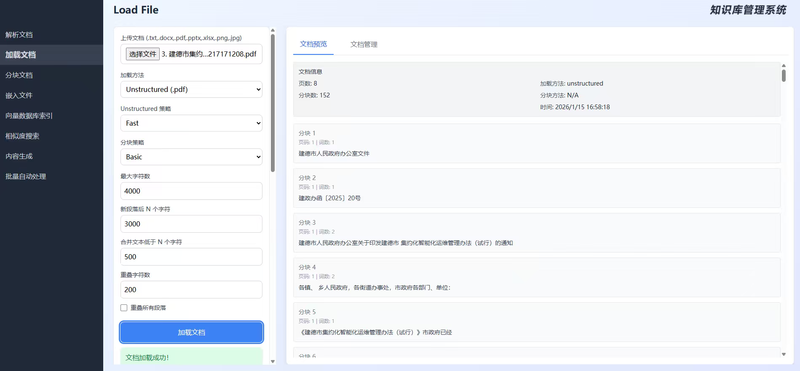Expand the 加载方法 Unstructured (.pdf) dropdown

pos(191,89)
